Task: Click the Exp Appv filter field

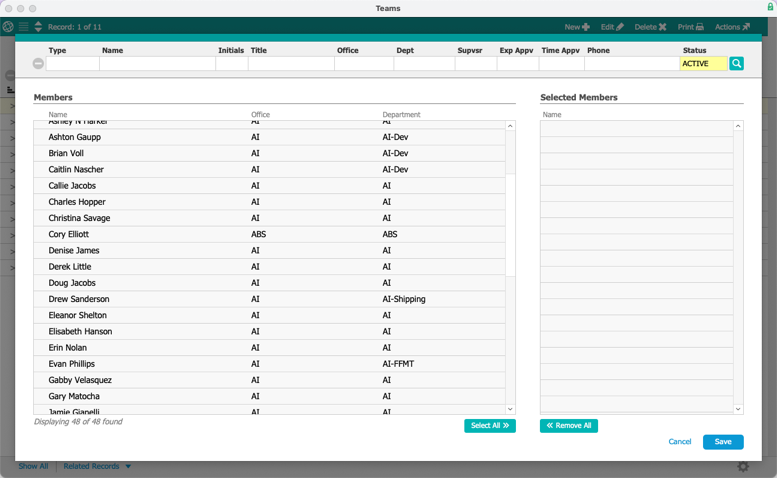Action: [x=518, y=63]
